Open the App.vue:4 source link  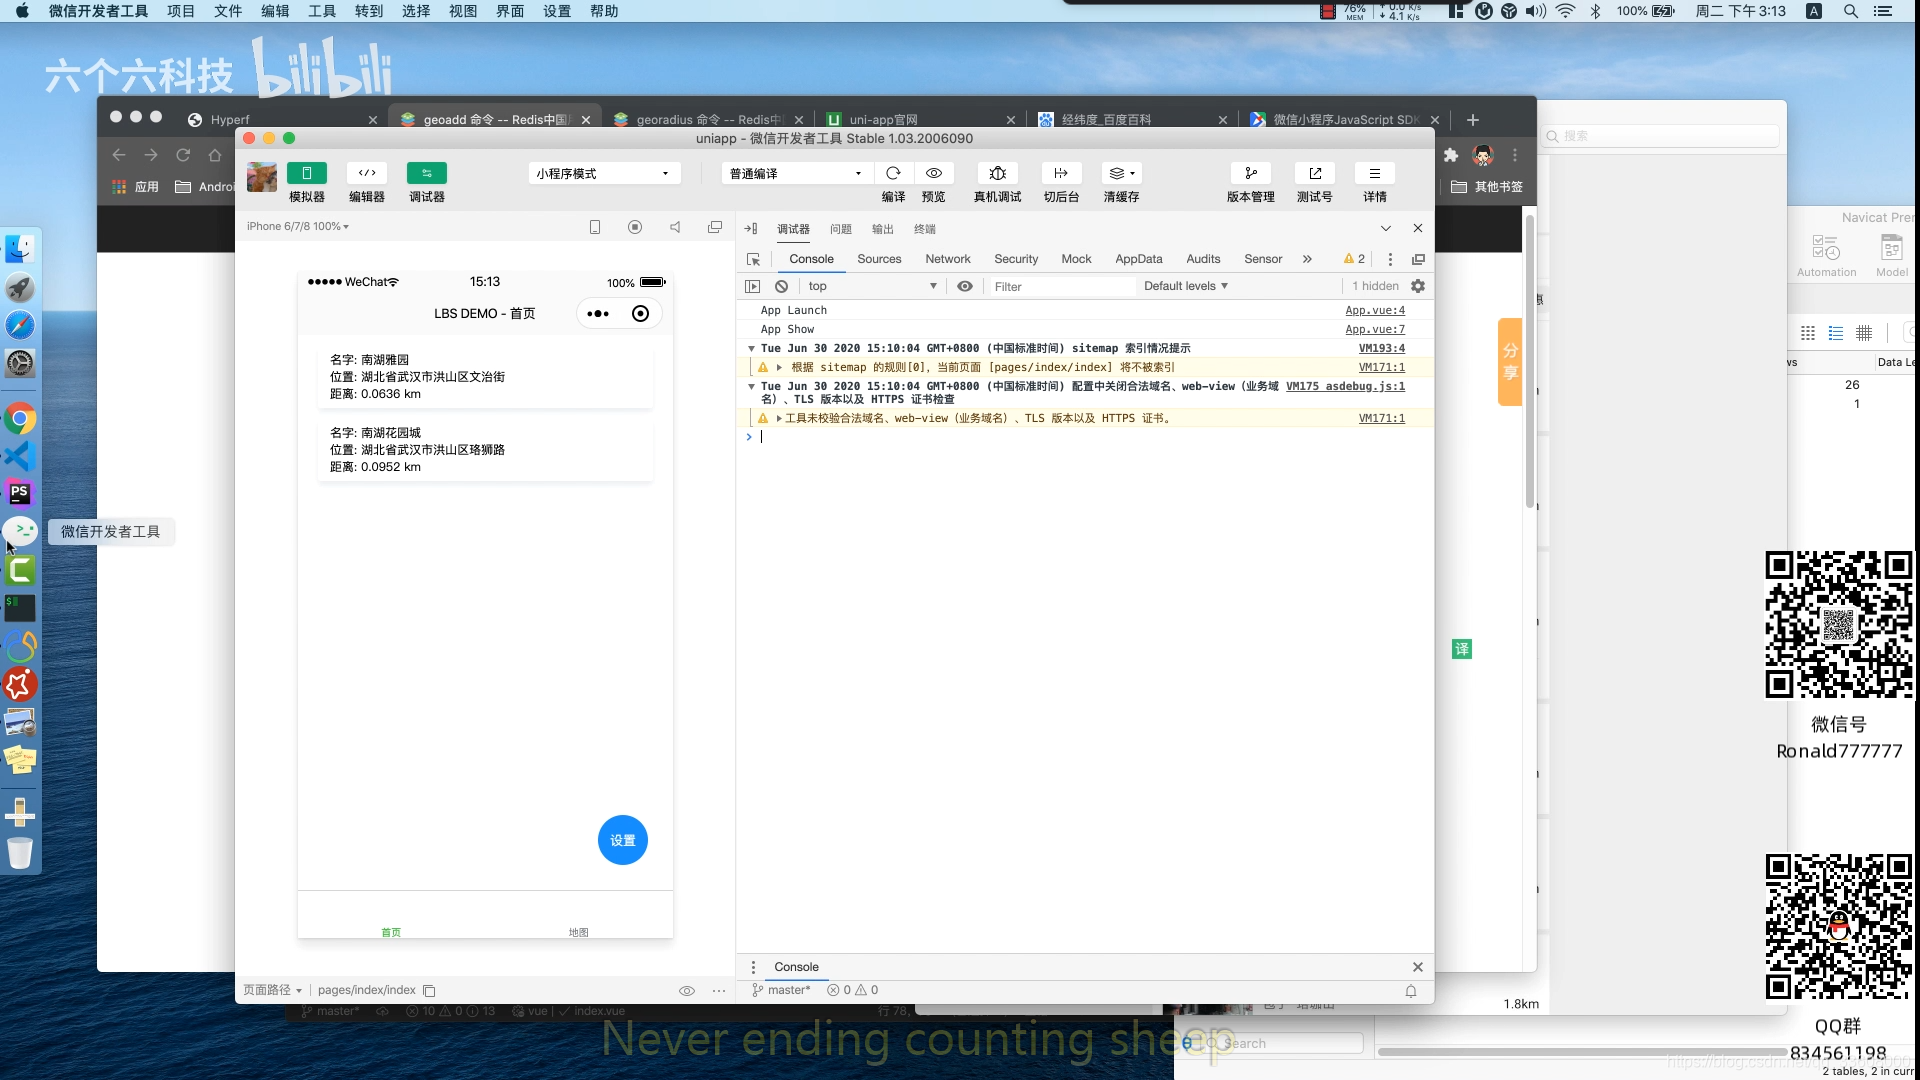(1374, 310)
